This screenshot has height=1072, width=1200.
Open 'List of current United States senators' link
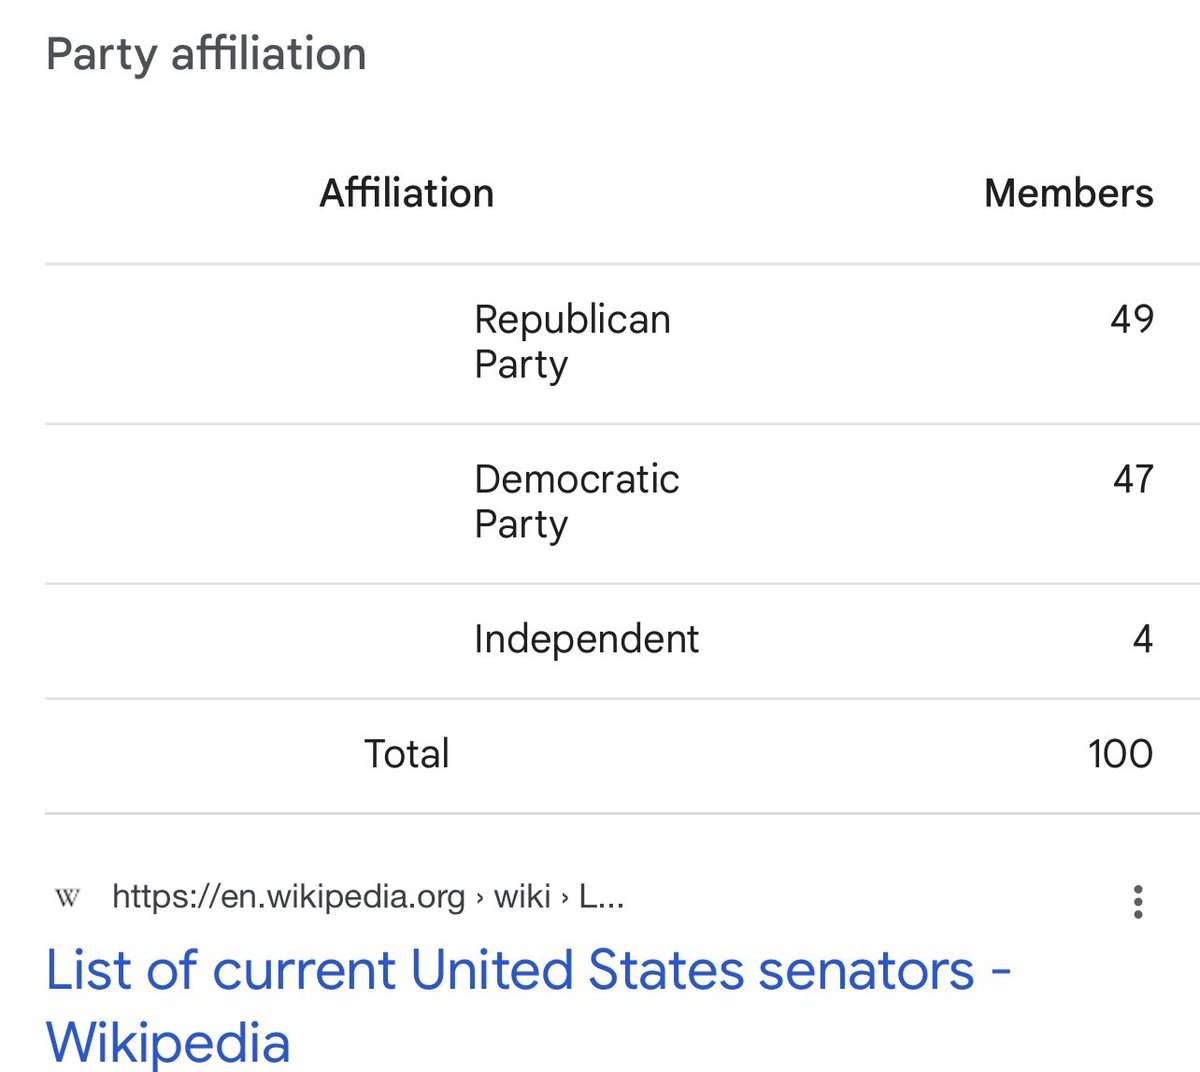[529, 1006]
